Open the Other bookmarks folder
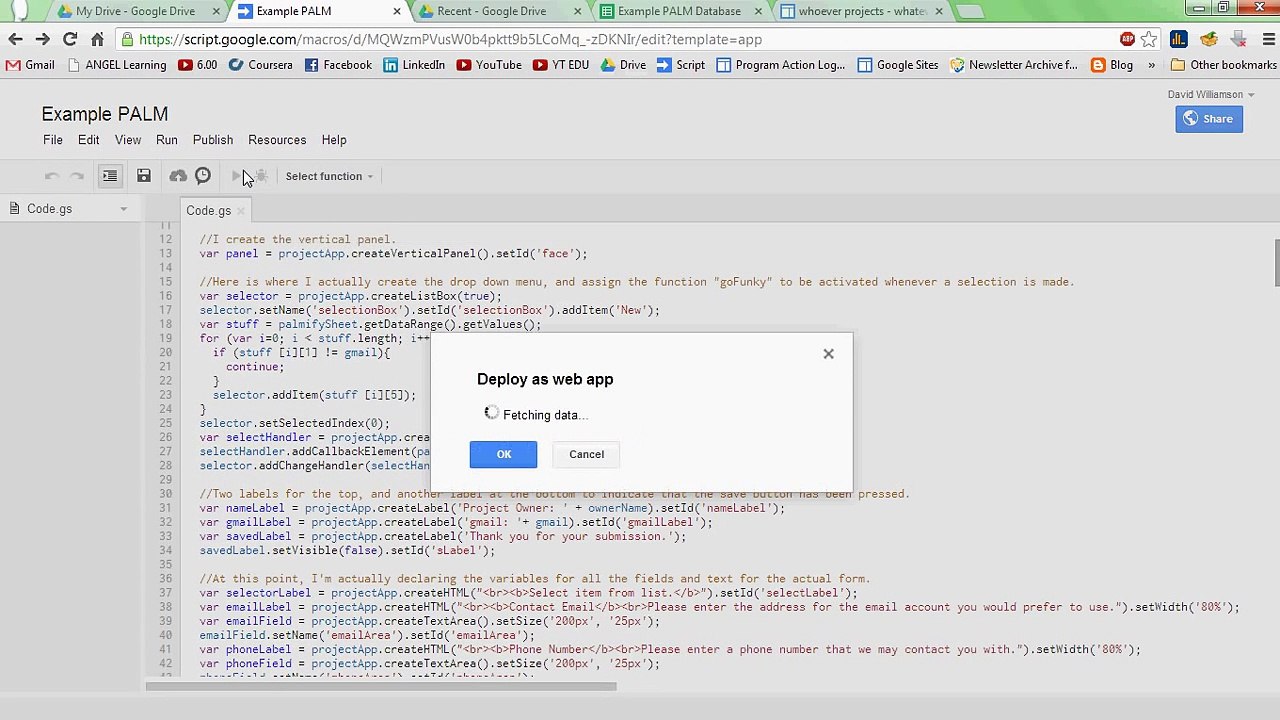This screenshot has width=1280, height=720. [x=1223, y=65]
